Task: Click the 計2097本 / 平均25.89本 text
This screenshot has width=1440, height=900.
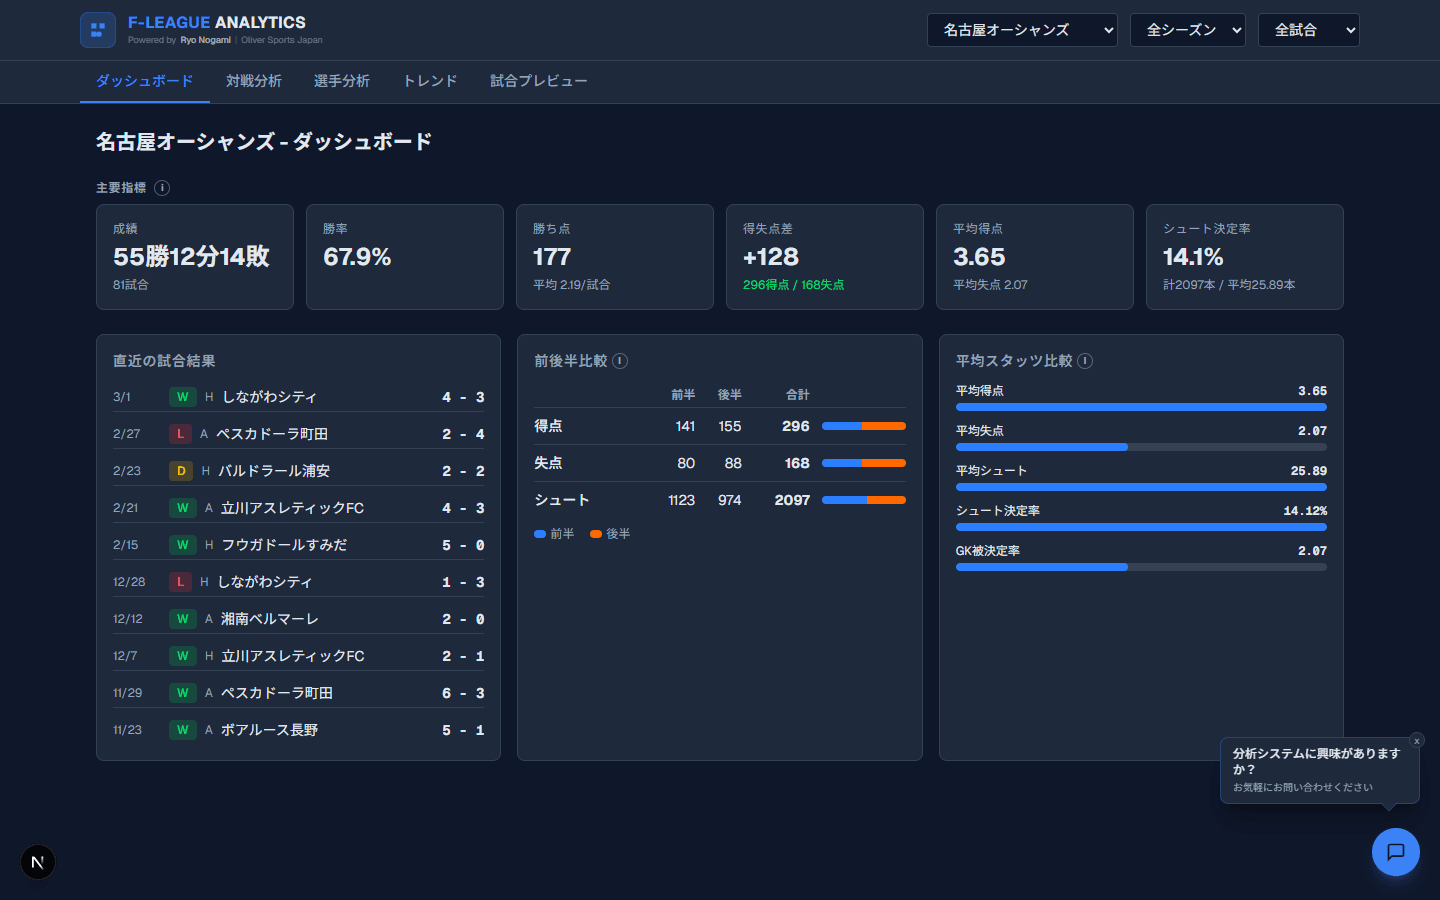Action: click(1229, 285)
